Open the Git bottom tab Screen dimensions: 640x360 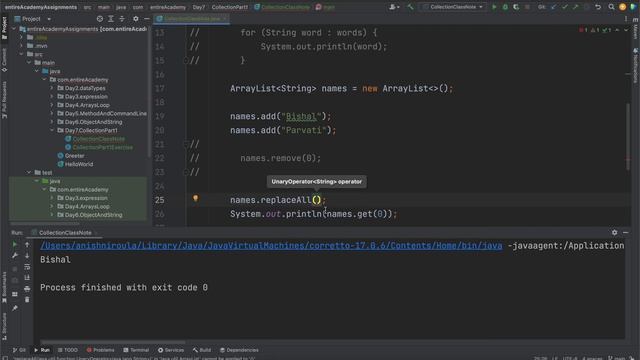(x=19, y=350)
